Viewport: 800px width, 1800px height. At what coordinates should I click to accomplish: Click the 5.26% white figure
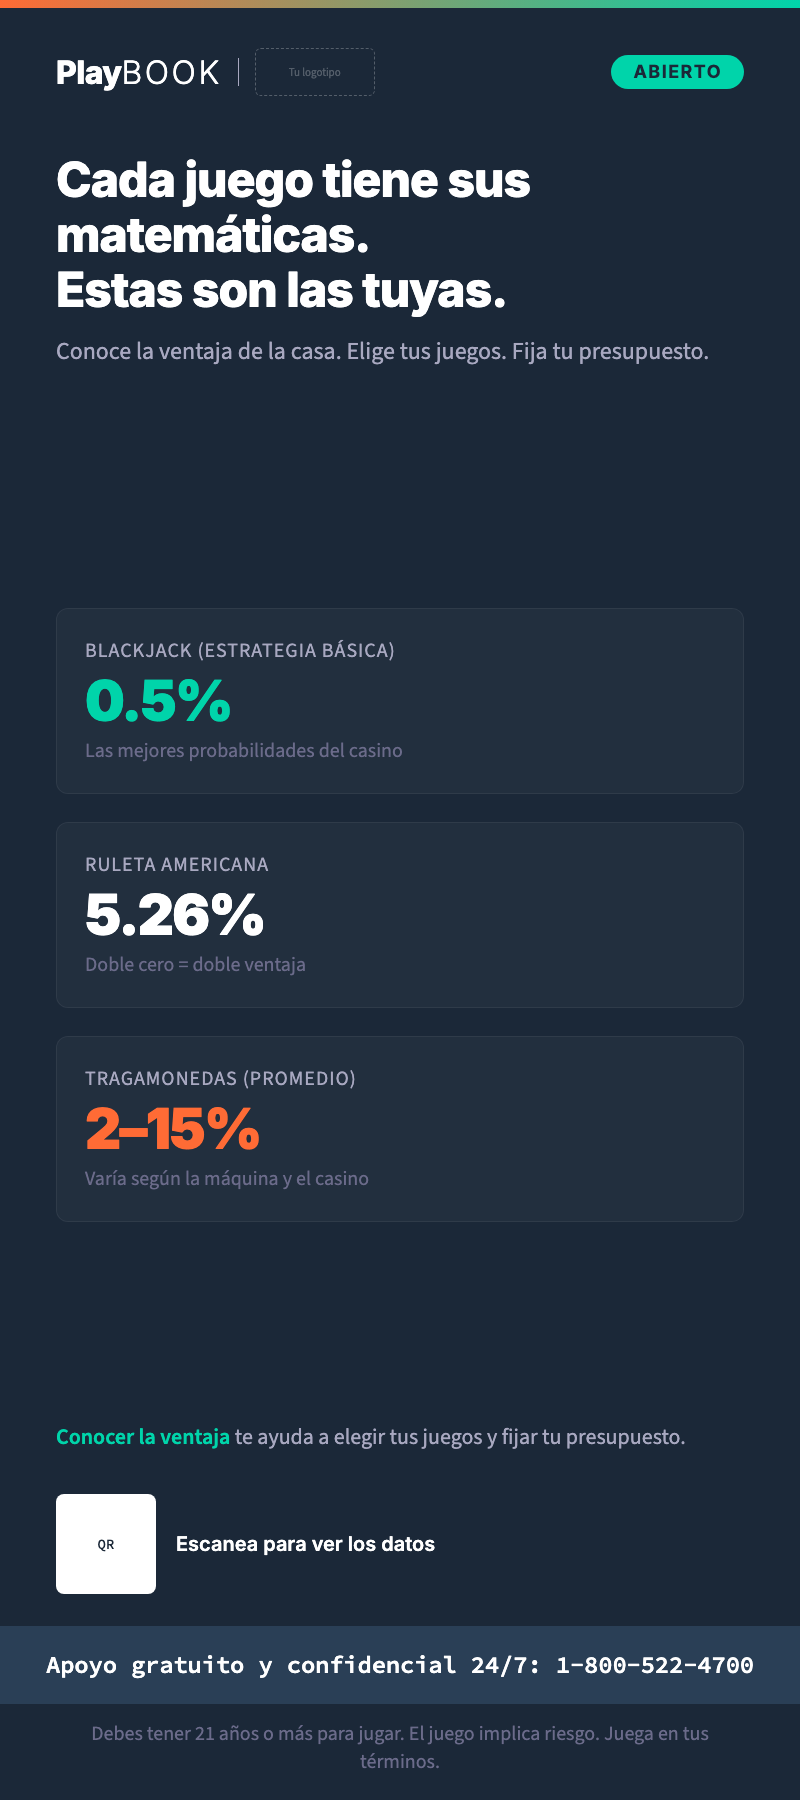pos(175,914)
